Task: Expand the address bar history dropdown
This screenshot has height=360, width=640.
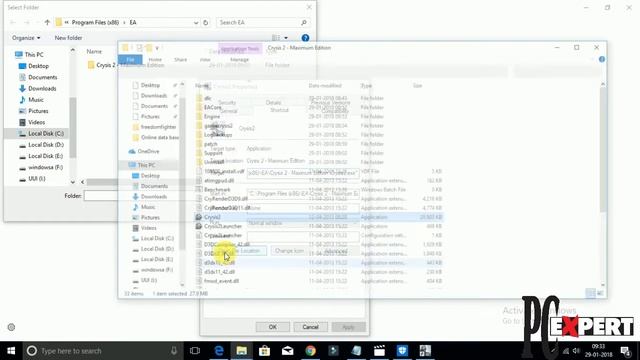Action: (196, 23)
